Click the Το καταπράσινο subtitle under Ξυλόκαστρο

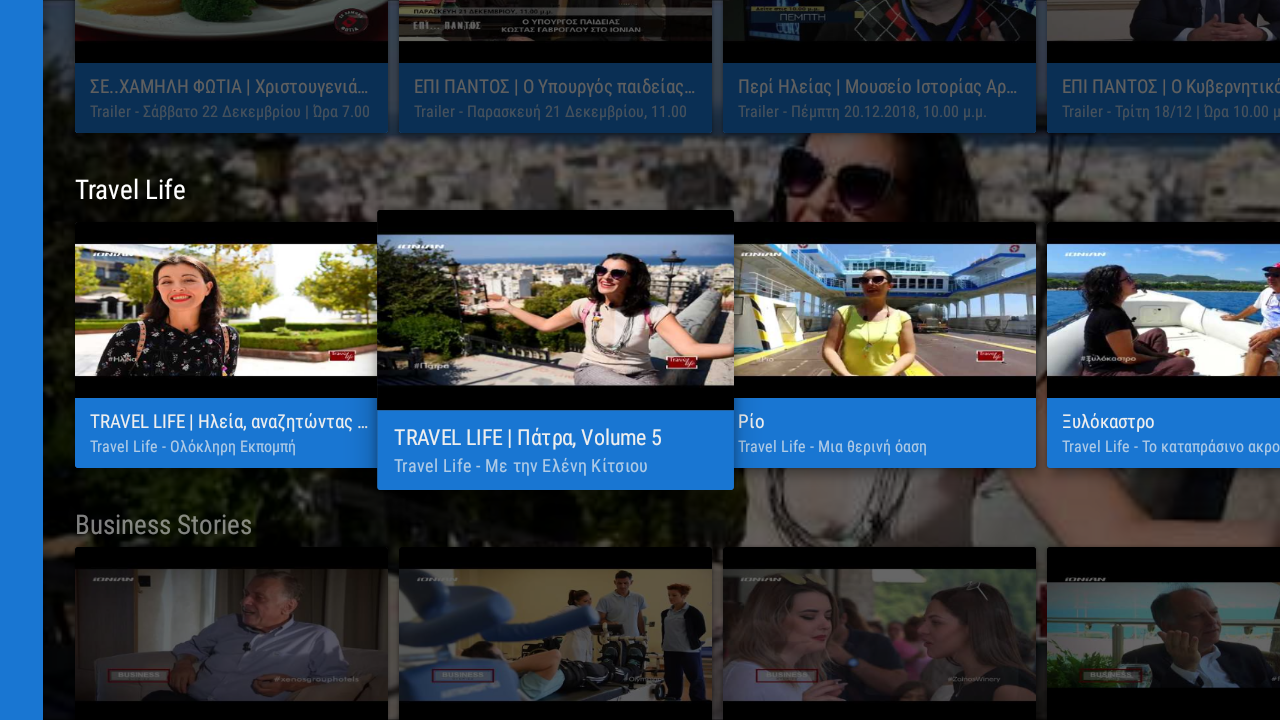pos(1171,446)
